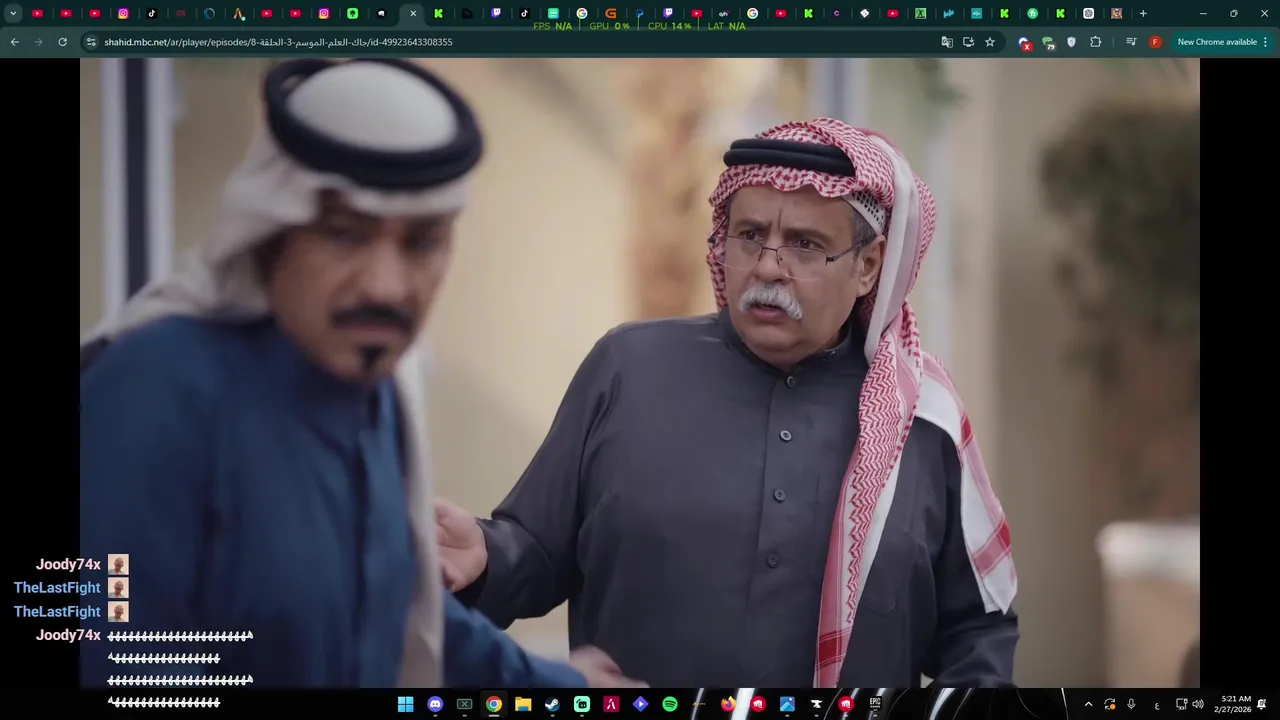Open Photos app from taskbar
The width and height of the screenshot is (1280, 720).
point(787,704)
